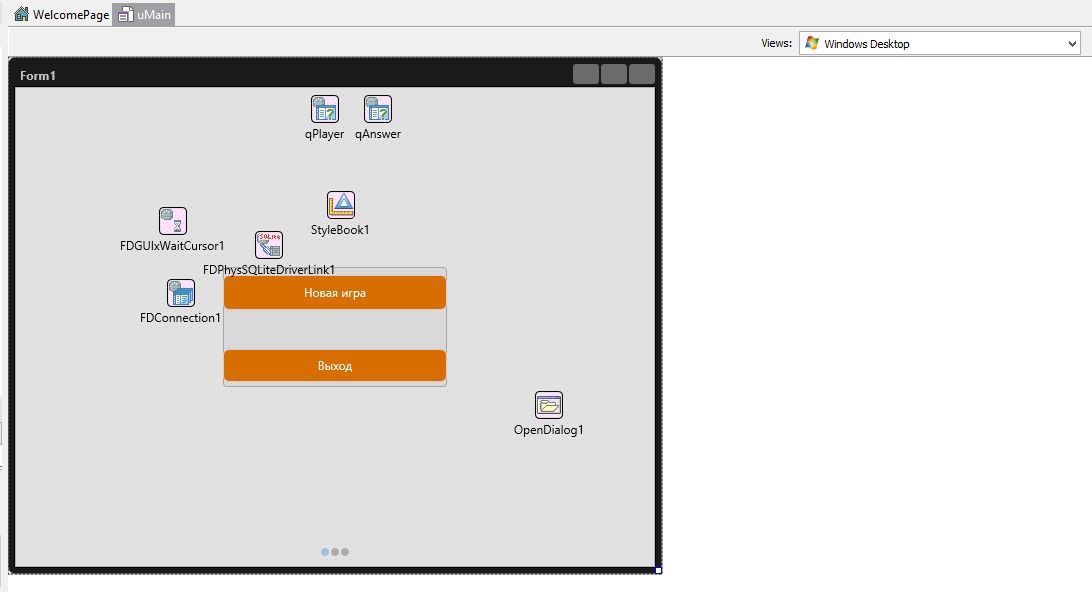Image resolution: width=1092 pixels, height=592 pixels.
Task: Click the form's bottom-right resize handle
Action: pyautogui.click(x=658, y=569)
